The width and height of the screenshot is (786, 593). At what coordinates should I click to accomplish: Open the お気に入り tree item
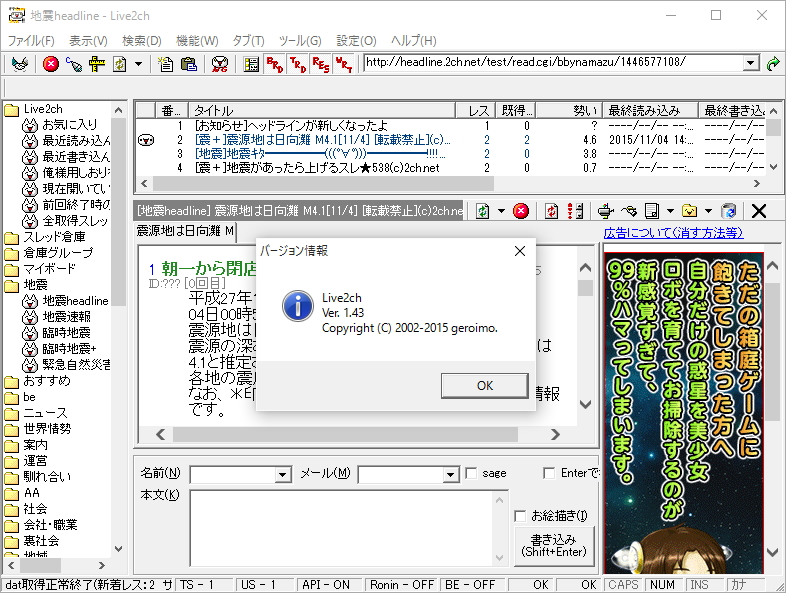(70, 124)
